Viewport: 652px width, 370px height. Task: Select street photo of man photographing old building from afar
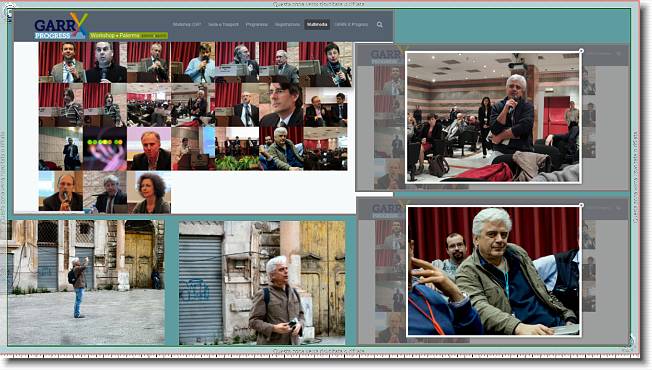click(x=86, y=282)
